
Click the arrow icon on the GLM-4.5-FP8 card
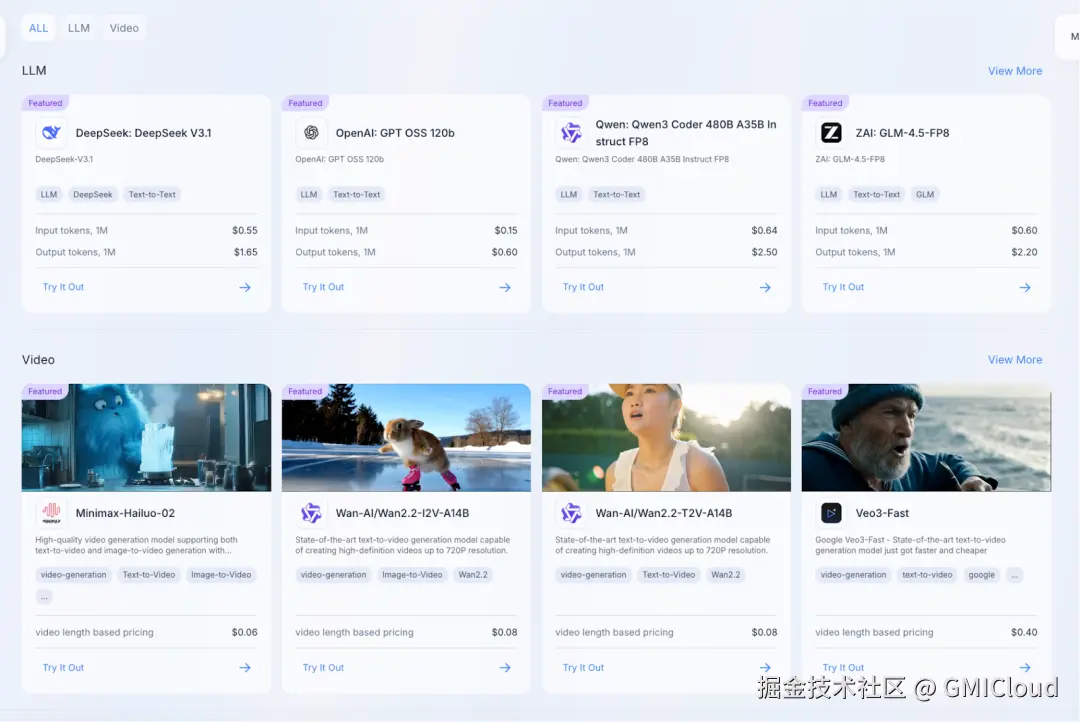pos(1025,287)
